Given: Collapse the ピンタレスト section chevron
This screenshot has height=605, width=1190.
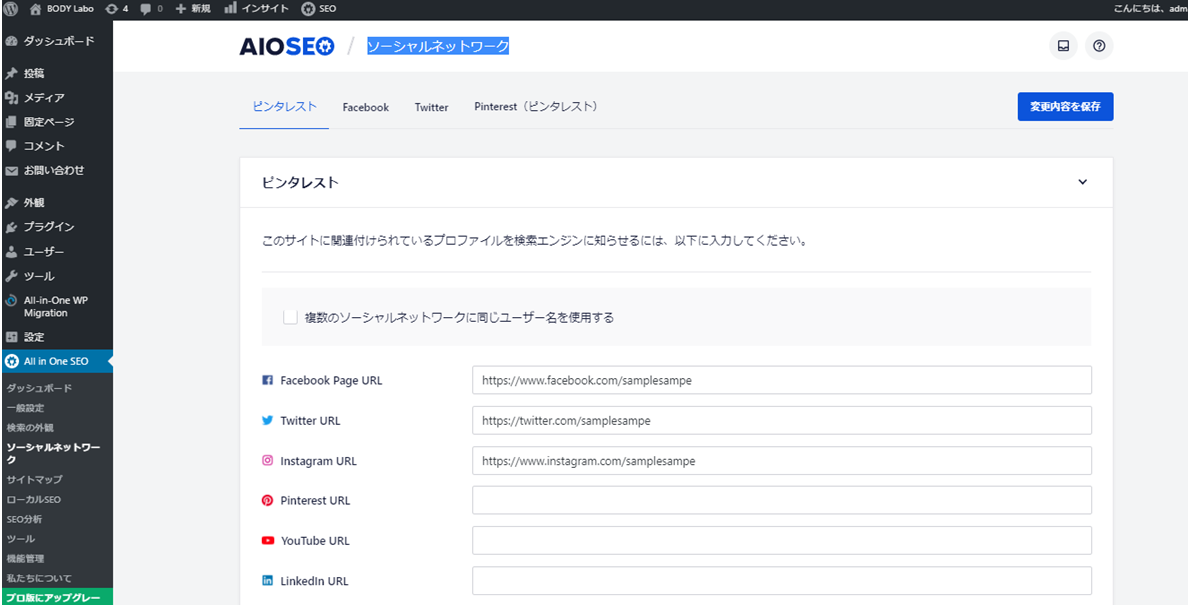Looking at the screenshot, I should click(x=1082, y=182).
